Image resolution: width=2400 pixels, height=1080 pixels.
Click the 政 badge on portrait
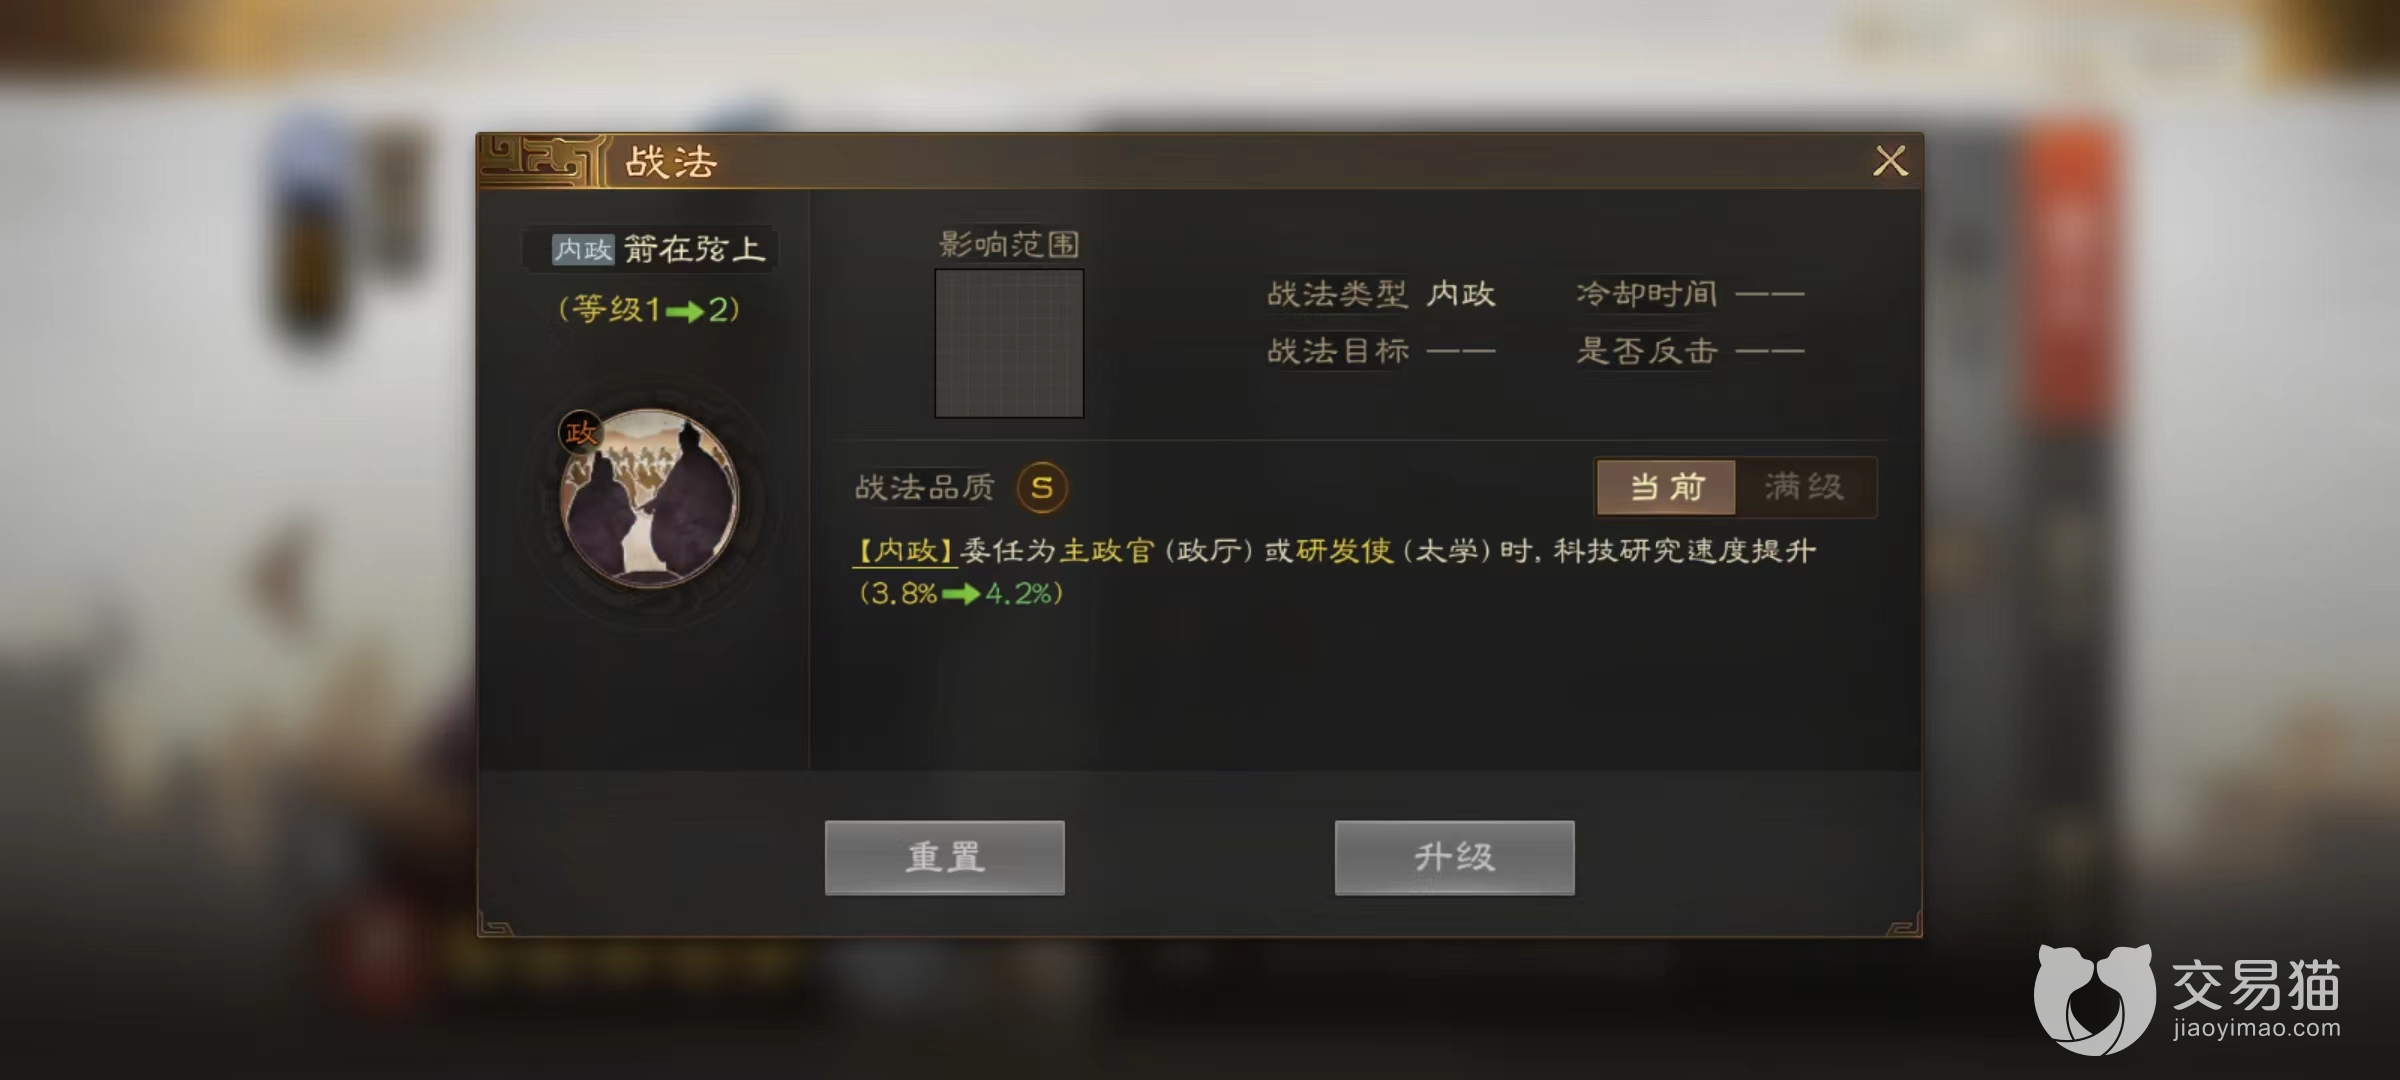click(580, 432)
